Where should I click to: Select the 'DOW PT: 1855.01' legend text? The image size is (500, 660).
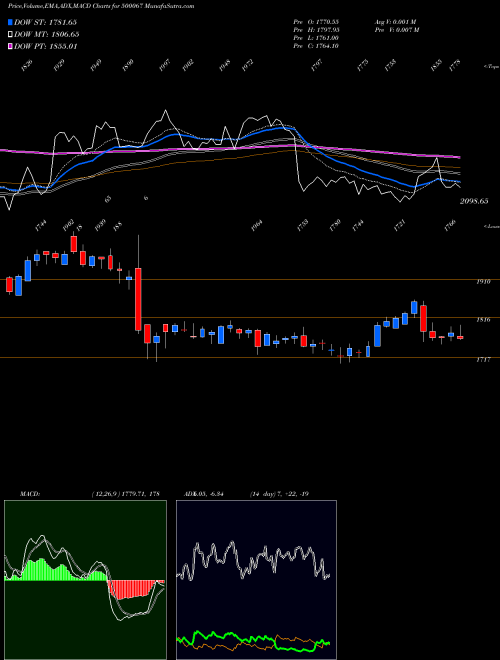(x=45, y=46)
